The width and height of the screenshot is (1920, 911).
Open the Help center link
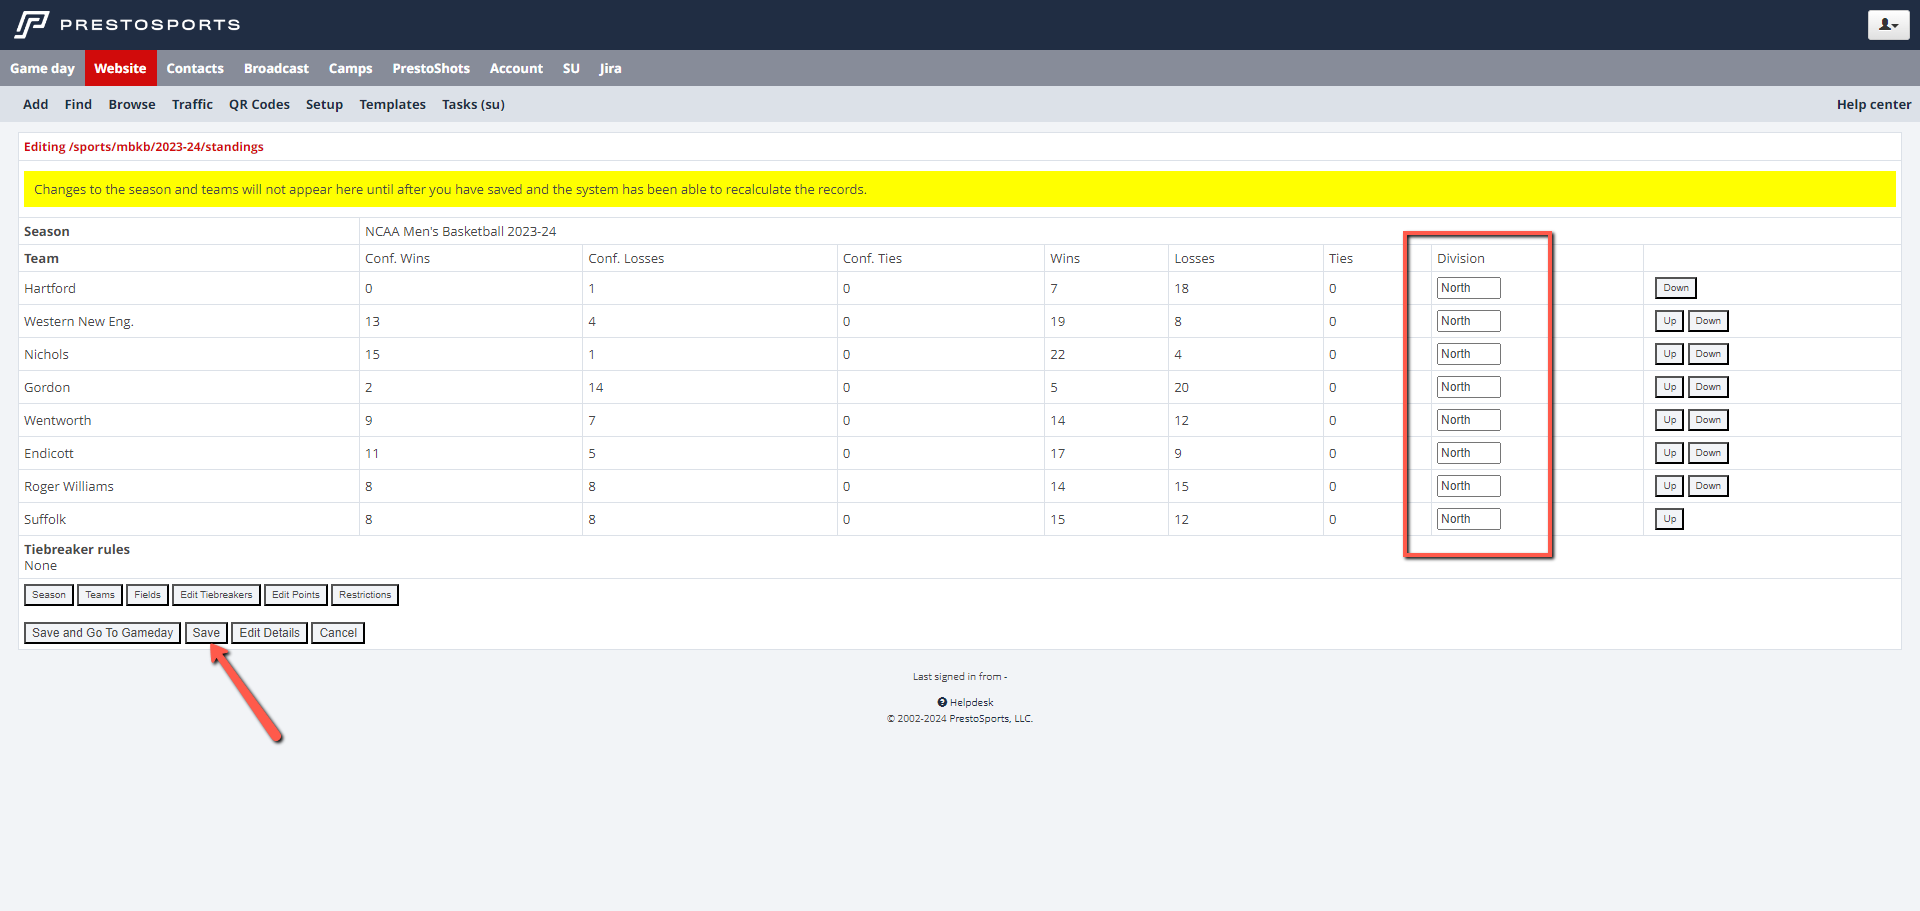point(1873,104)
